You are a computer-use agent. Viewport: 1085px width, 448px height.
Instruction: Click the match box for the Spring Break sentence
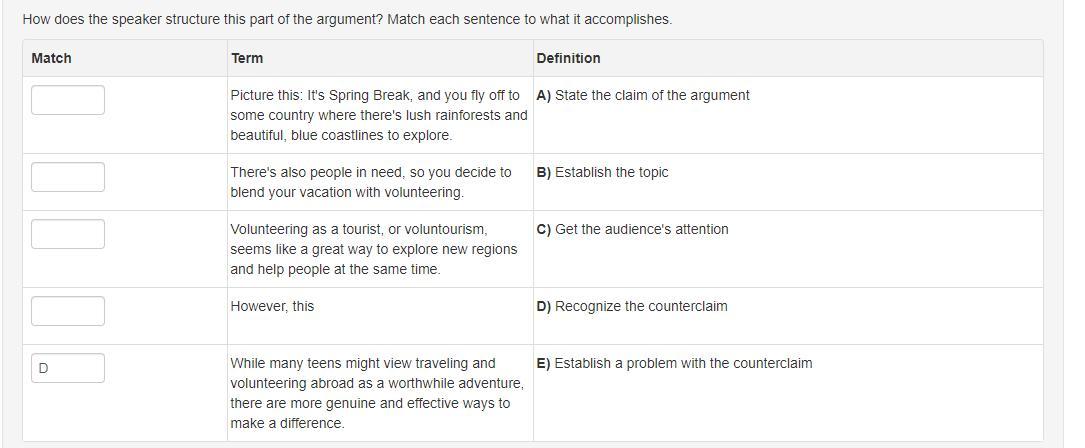(68, 100)
